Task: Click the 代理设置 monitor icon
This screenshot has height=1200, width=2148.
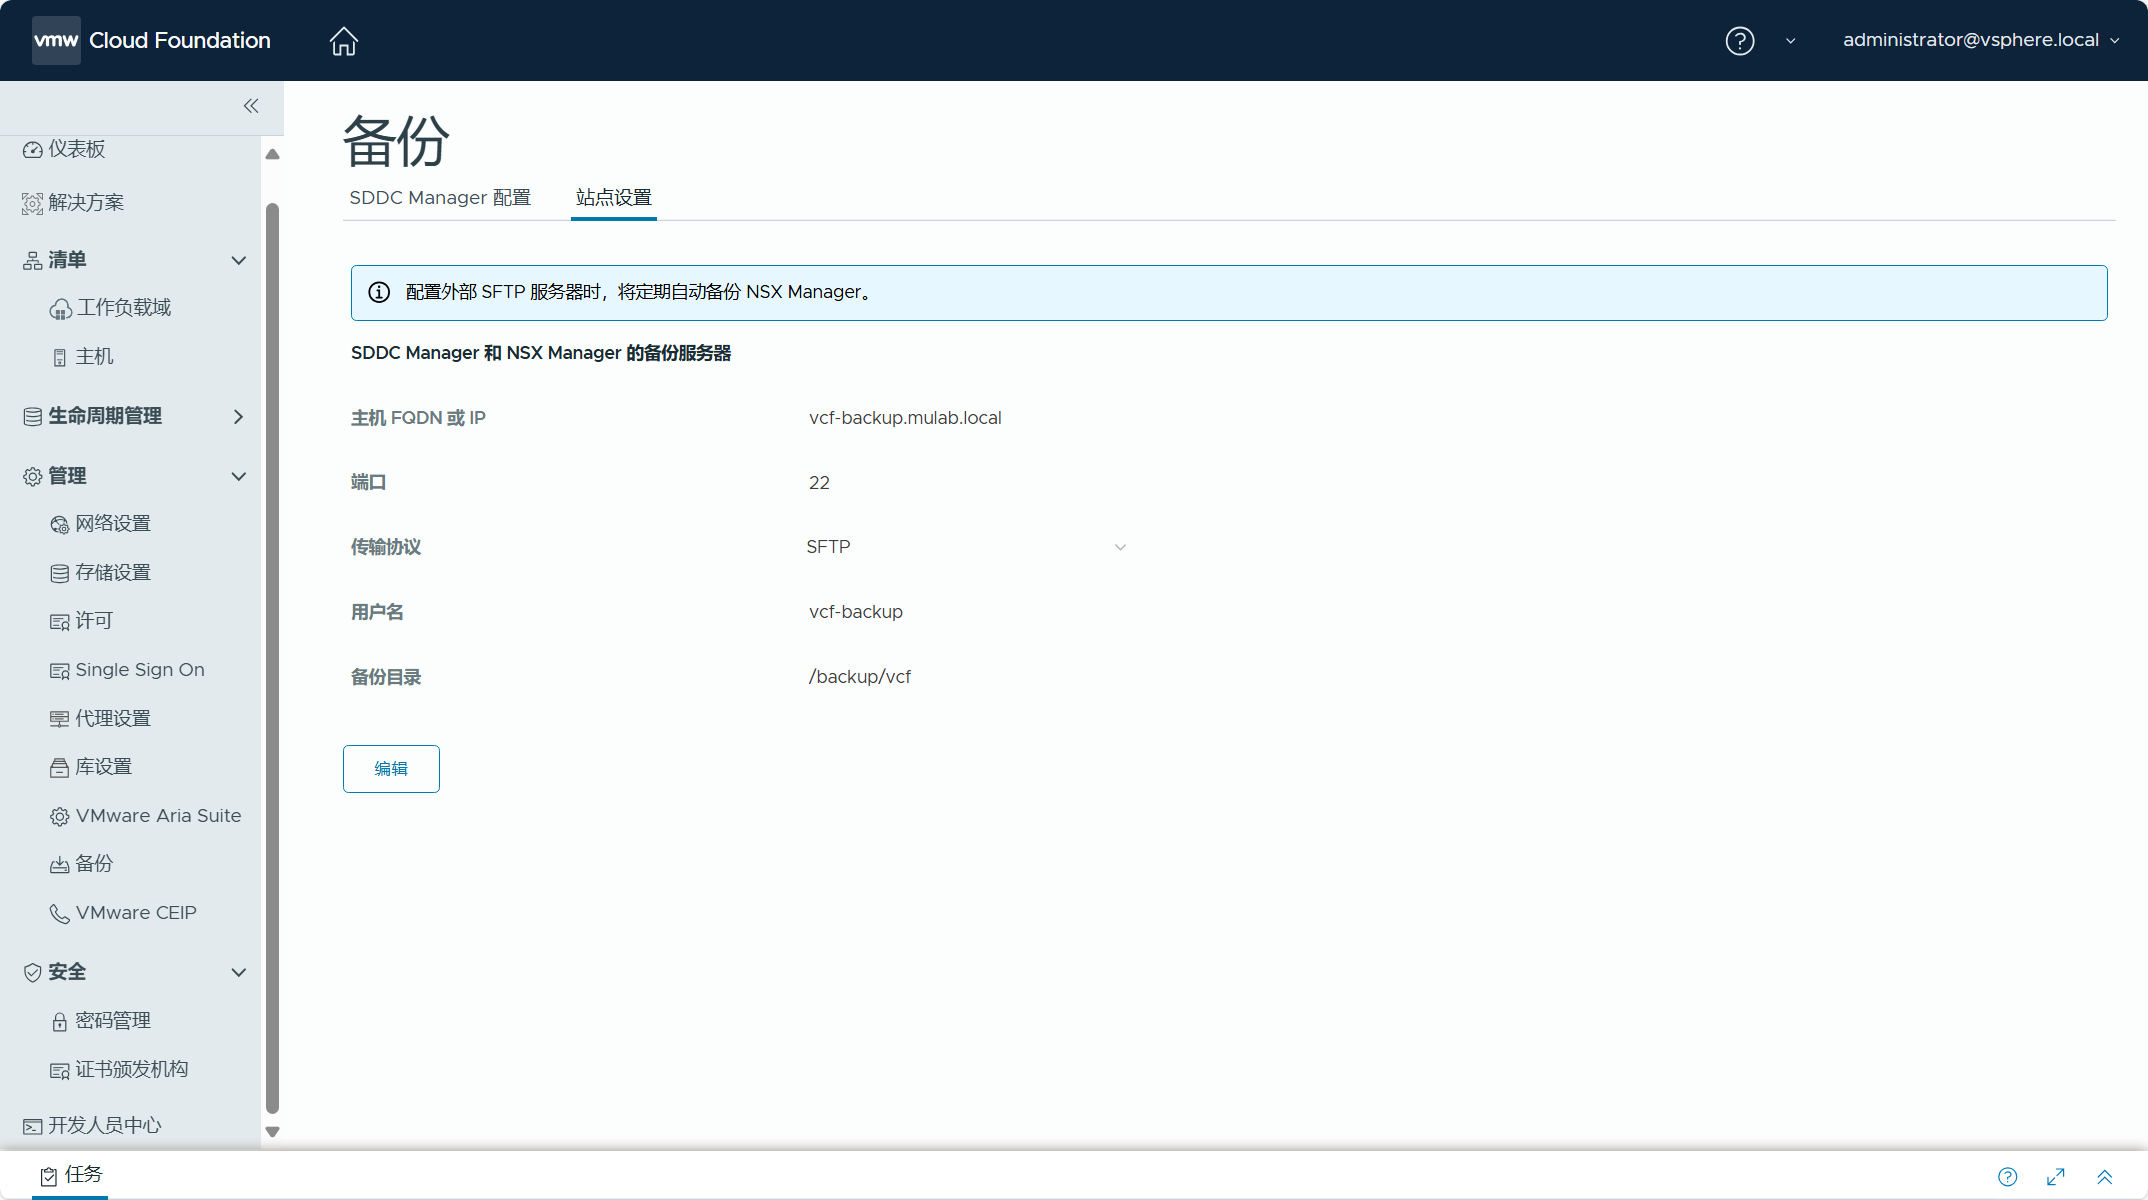Action: pyautogui.click(x=60, y=720)
